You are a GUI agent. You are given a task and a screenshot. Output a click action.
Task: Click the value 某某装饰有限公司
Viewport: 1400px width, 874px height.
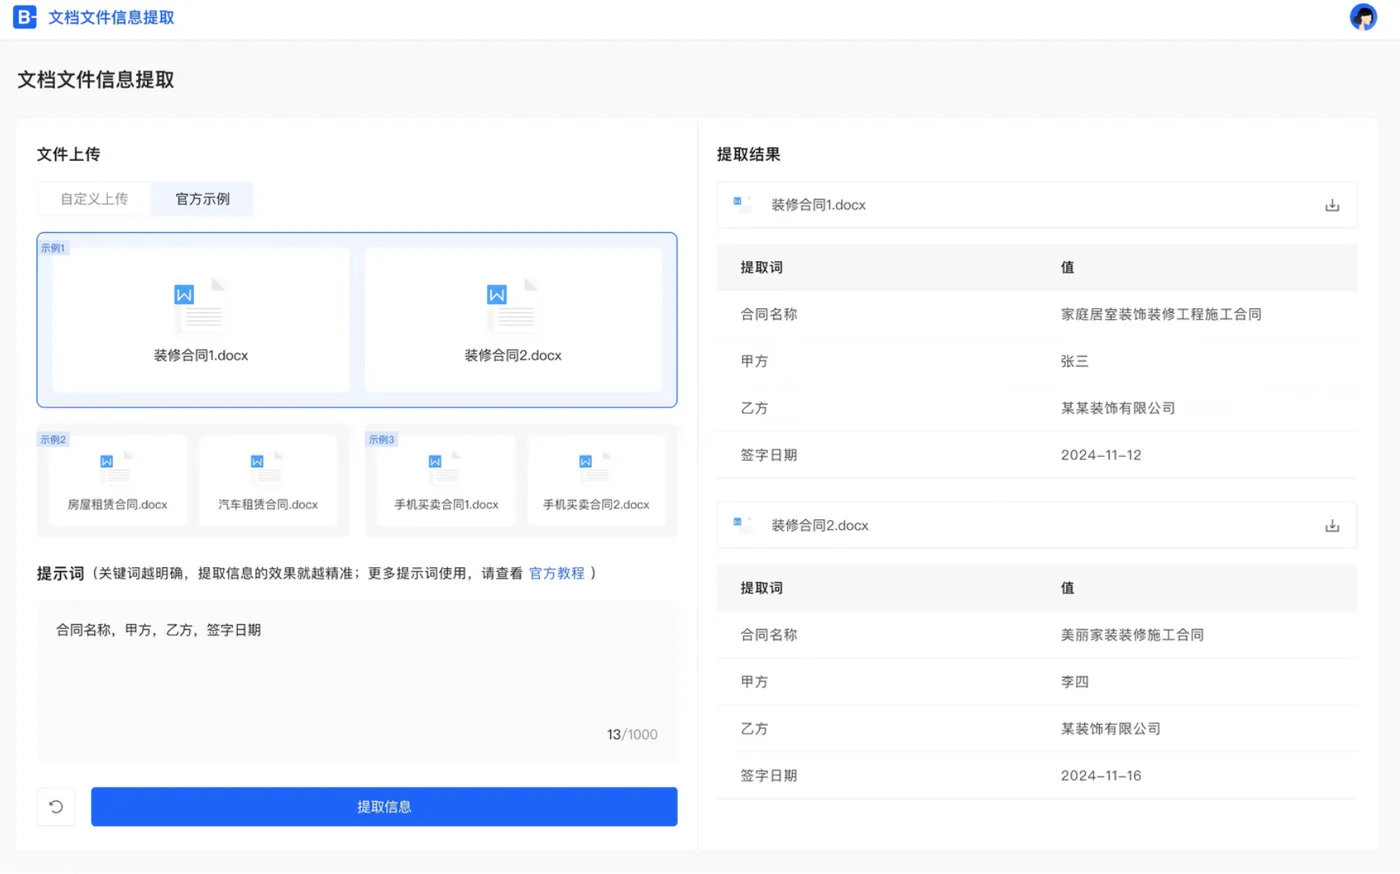(x=1118, y=408)
